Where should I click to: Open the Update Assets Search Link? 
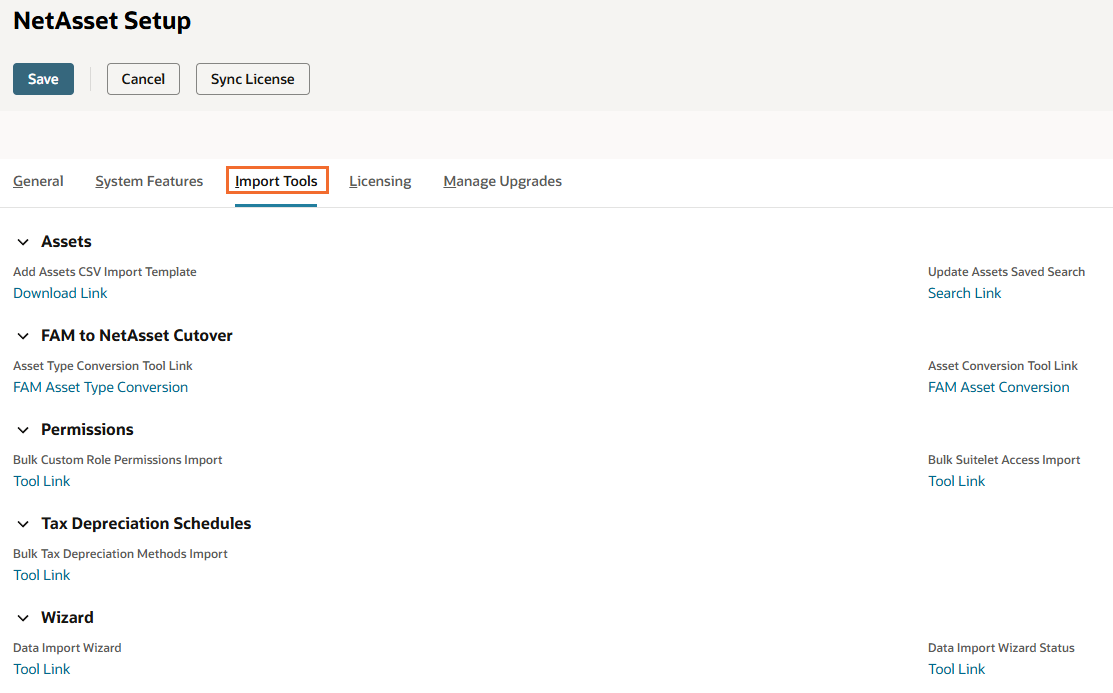point(964,293)
